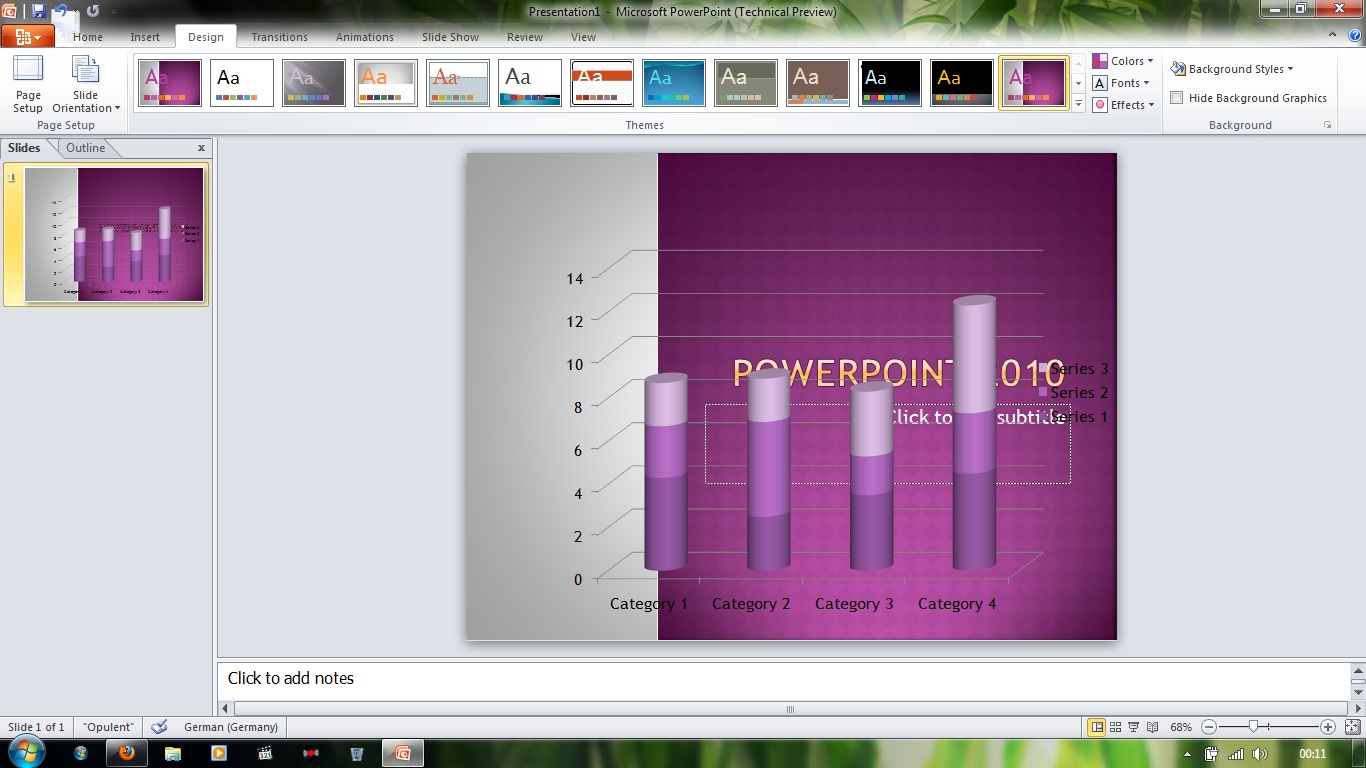Click the notes area to add notes
1366x768 pixels.
[x=783, y=679]
